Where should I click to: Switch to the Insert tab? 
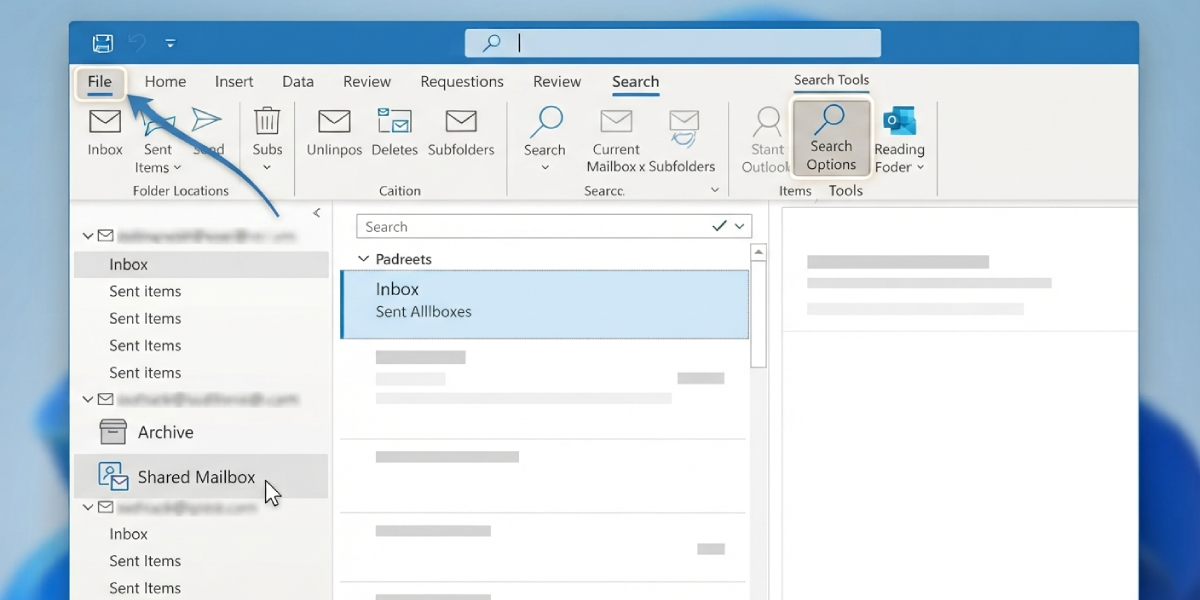tap(234, 82)
